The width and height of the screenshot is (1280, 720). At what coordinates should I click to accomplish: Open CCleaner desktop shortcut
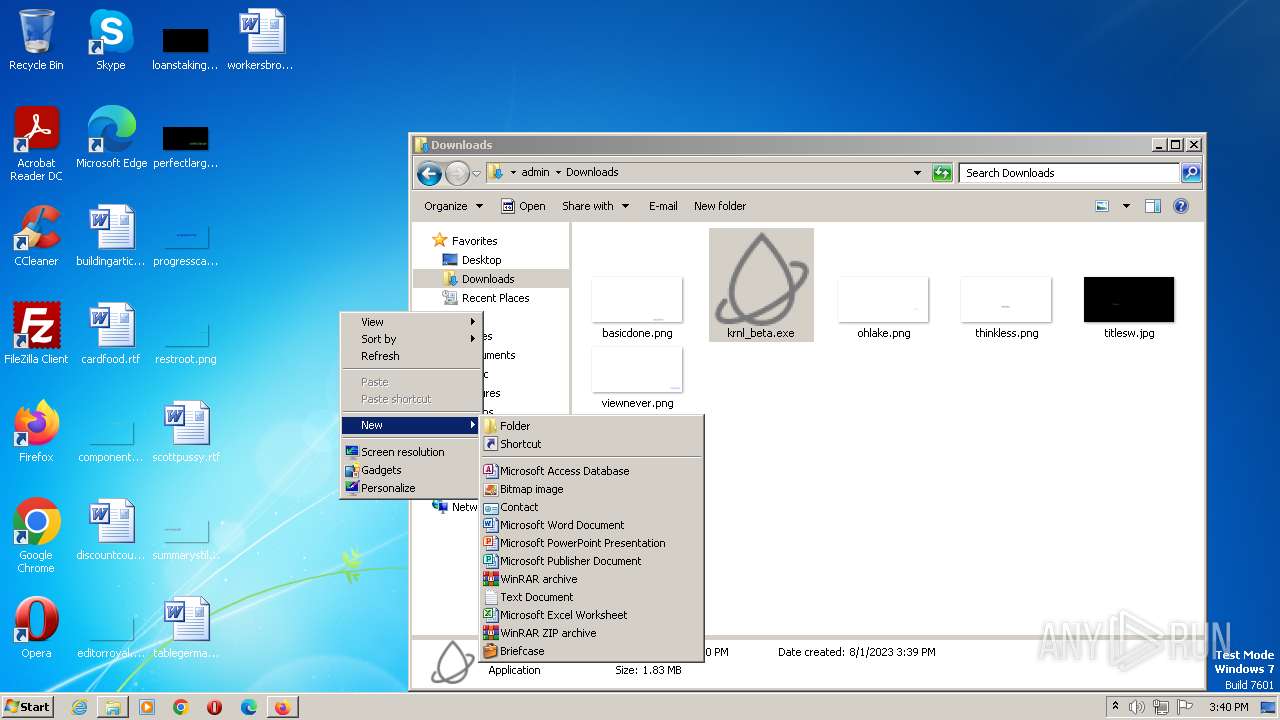tap(36, 235)
